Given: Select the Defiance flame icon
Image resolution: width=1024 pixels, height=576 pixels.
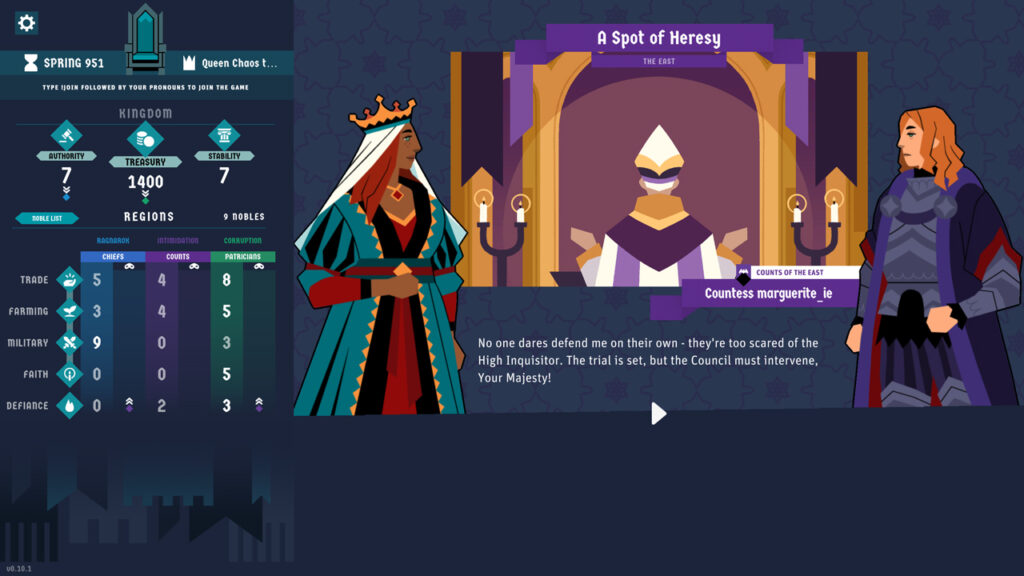Looking at the screenshot, I should coord(69,405).
